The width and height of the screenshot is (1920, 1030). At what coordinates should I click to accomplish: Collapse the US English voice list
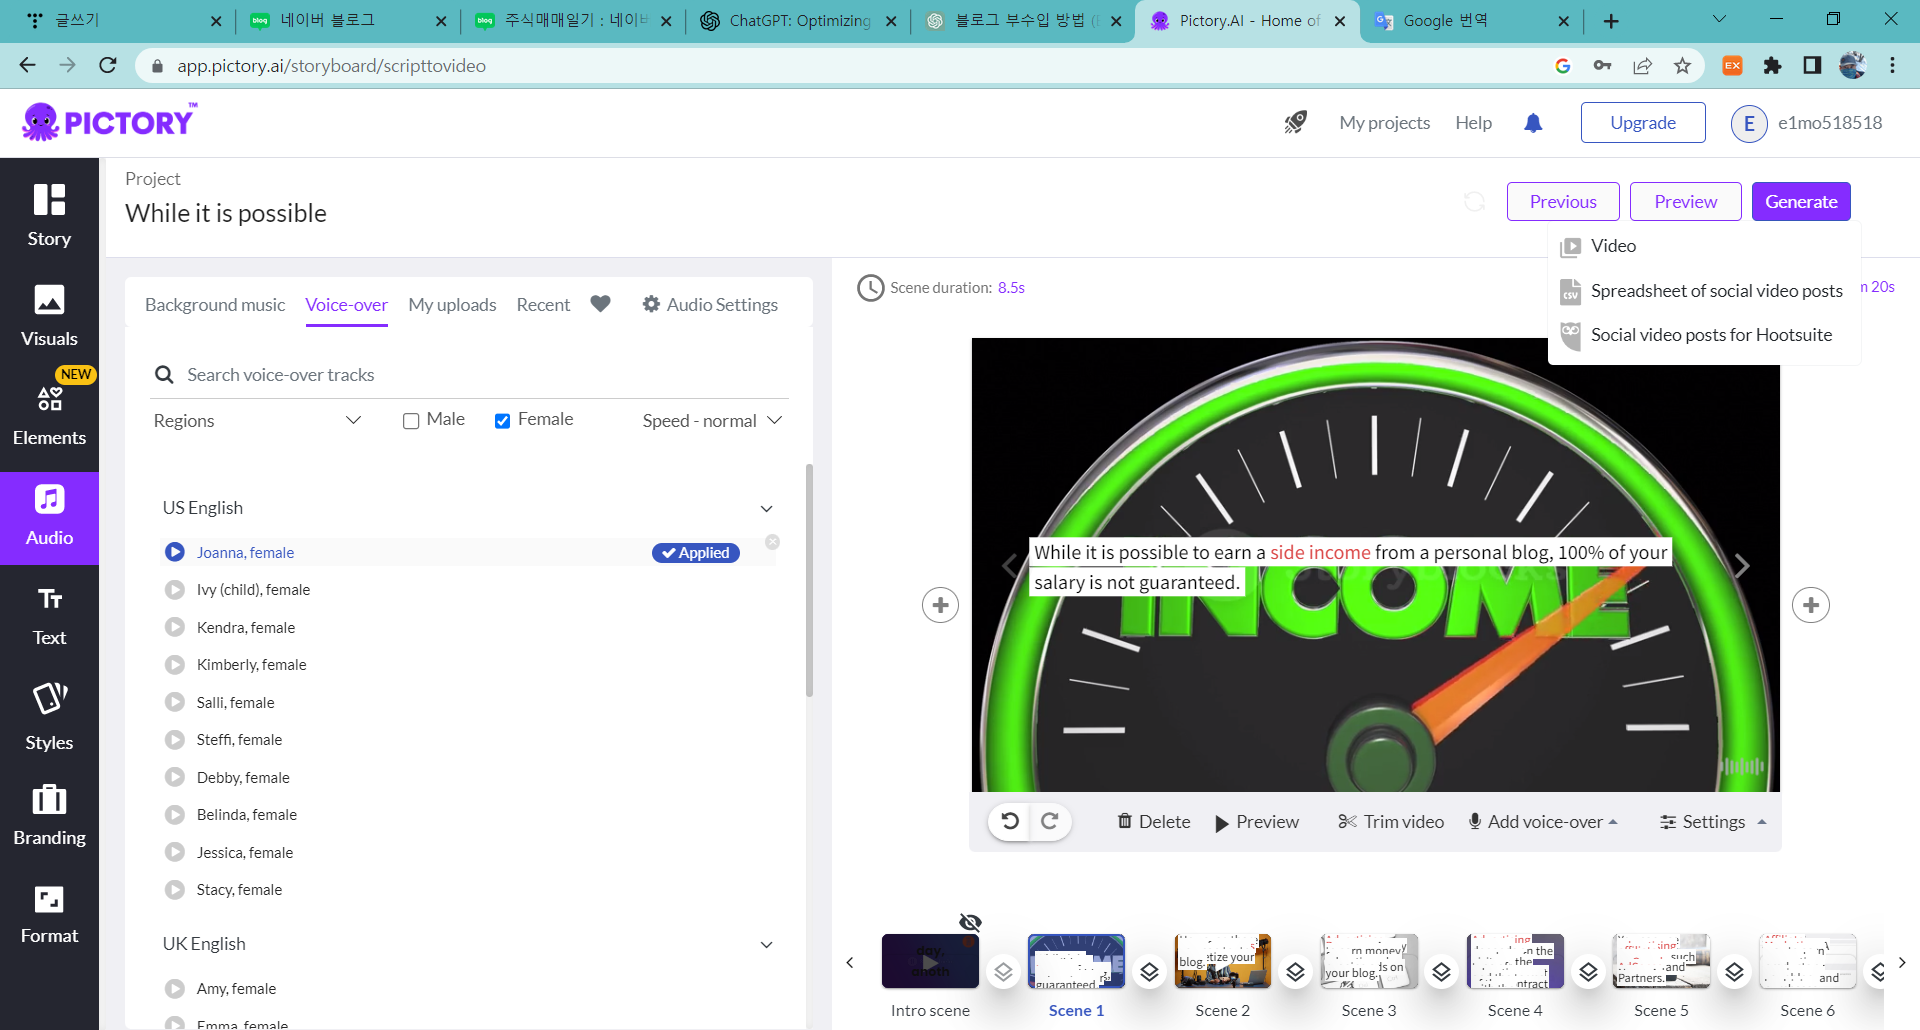[767, 508]
